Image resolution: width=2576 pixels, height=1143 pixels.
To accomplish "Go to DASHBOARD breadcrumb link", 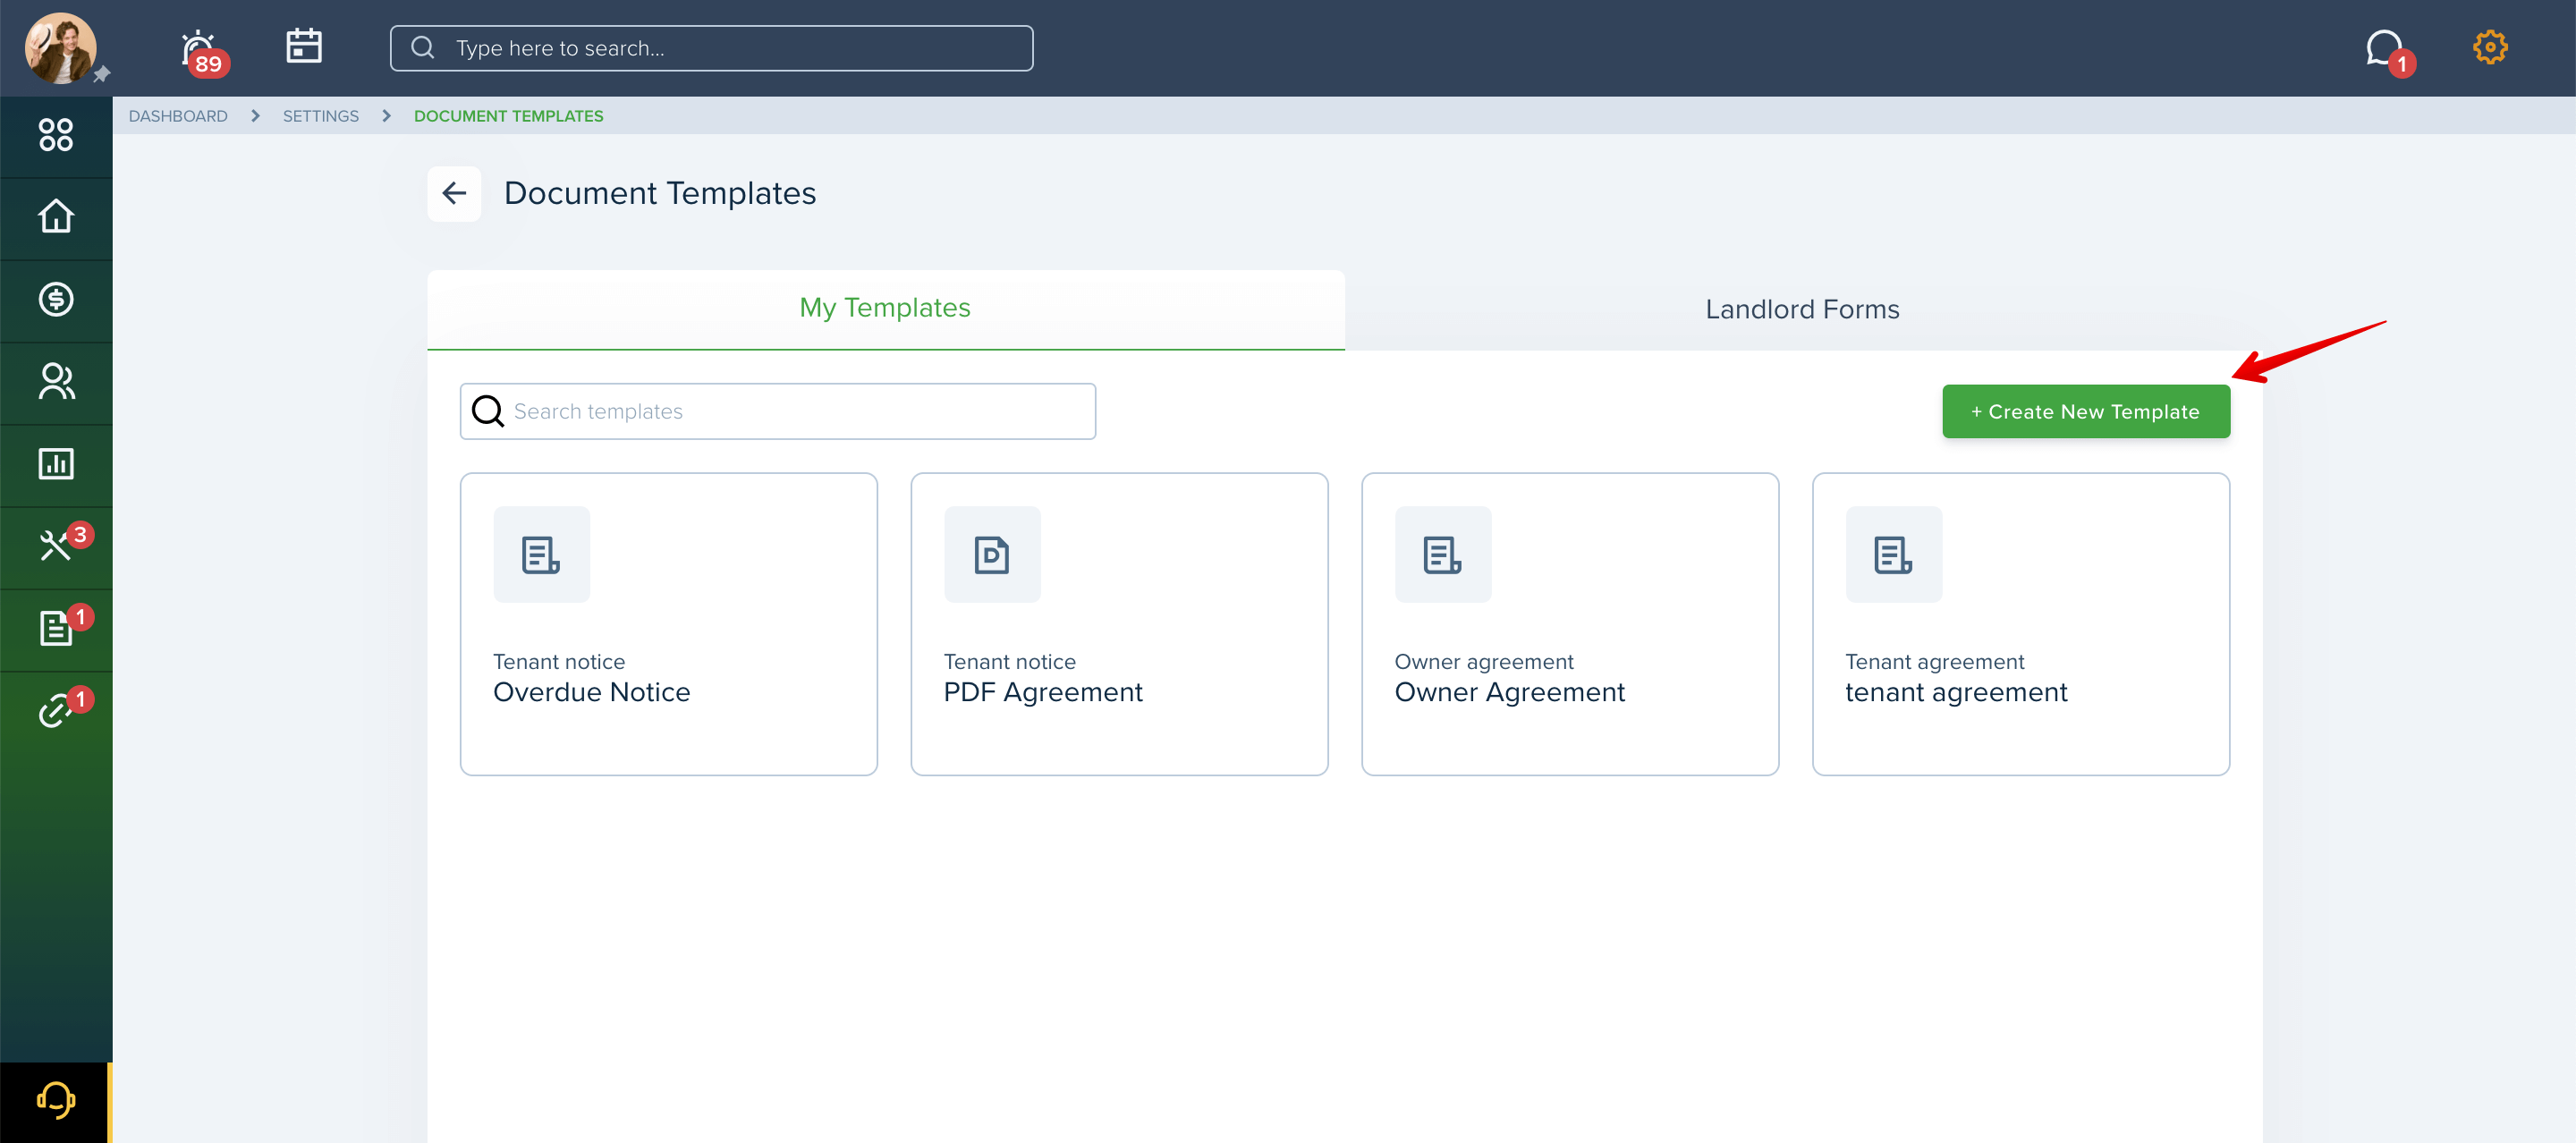I will (x=178, y=116).
